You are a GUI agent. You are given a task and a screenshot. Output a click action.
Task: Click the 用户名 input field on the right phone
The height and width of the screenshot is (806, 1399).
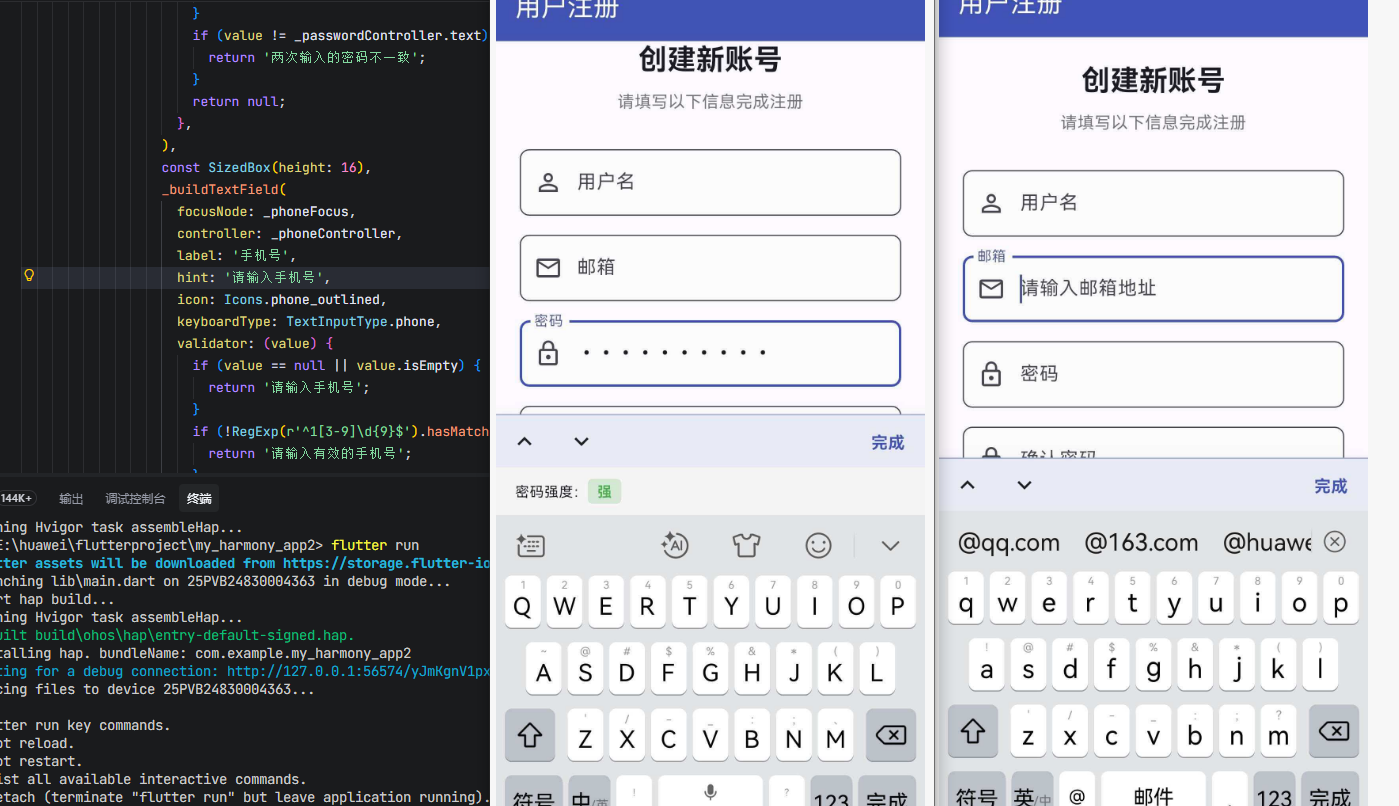pos(1153,202)
